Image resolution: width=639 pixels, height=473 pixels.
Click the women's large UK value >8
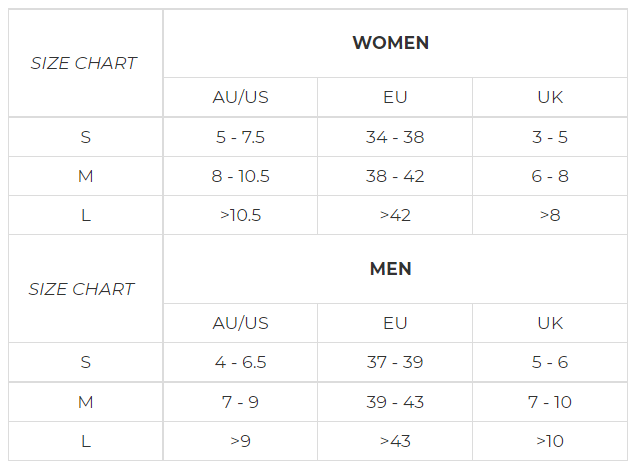550,215
